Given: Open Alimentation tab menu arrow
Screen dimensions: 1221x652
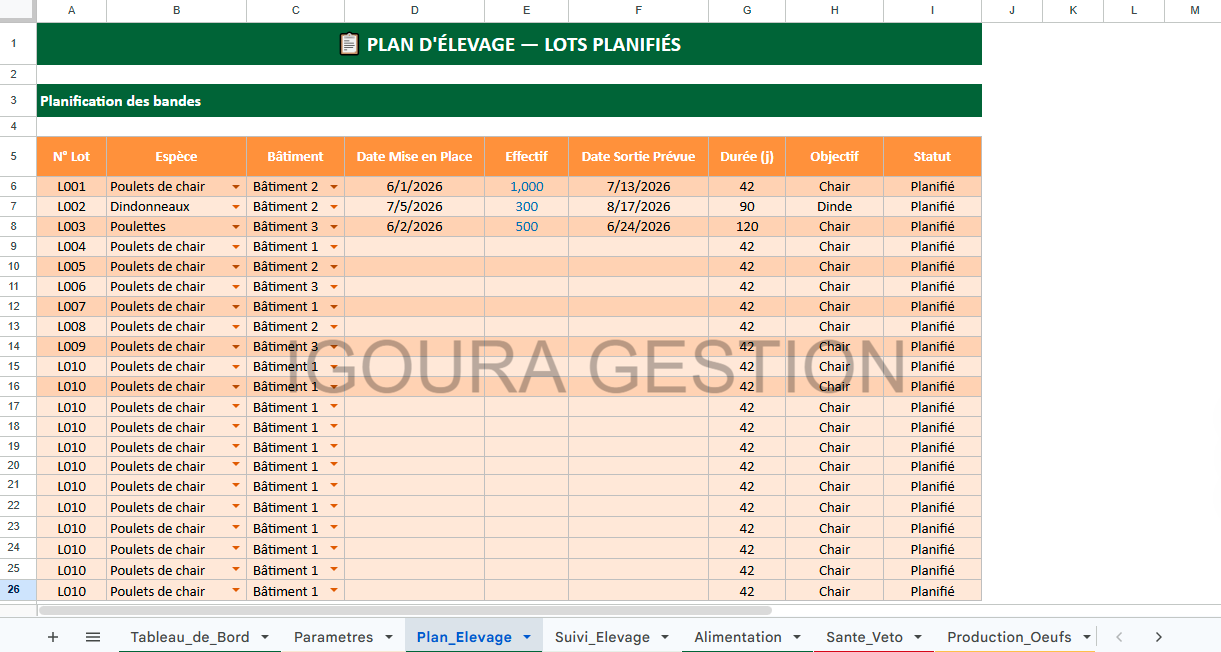Looking at the screenshot, I should (797, 637).
